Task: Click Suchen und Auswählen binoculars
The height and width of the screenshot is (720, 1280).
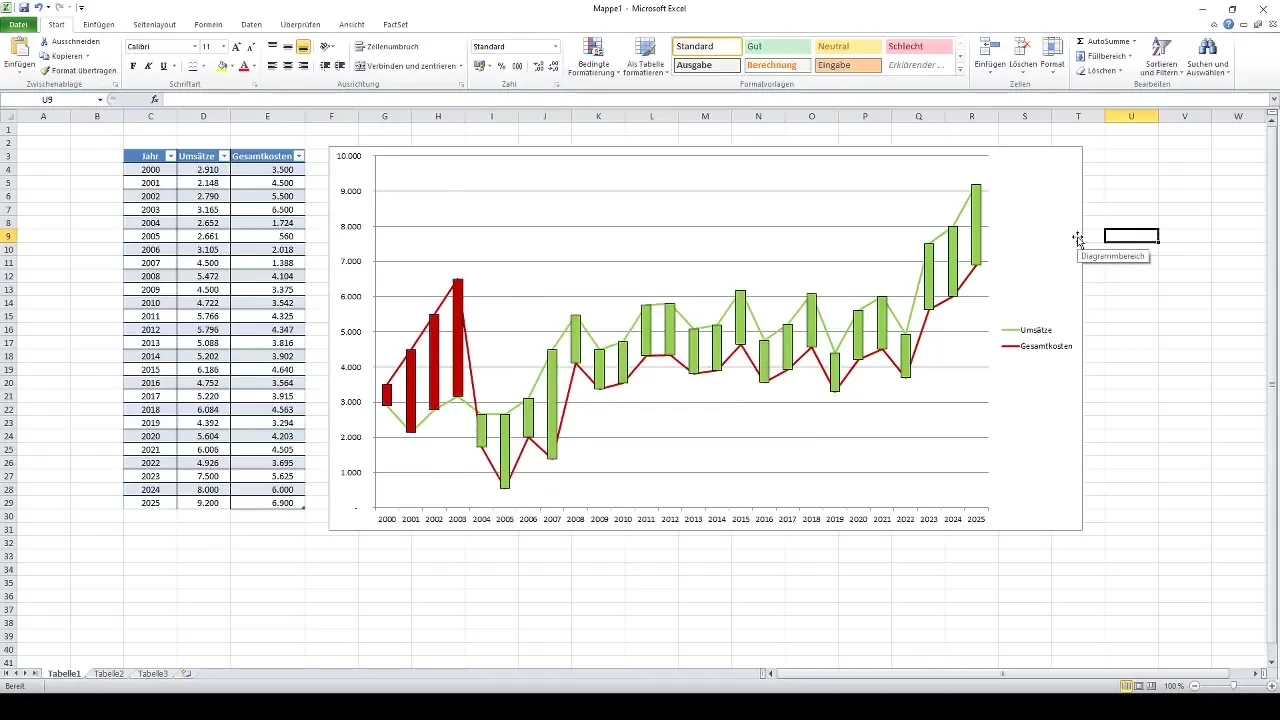Action: pyautogui.click(x=1208, y=48)
